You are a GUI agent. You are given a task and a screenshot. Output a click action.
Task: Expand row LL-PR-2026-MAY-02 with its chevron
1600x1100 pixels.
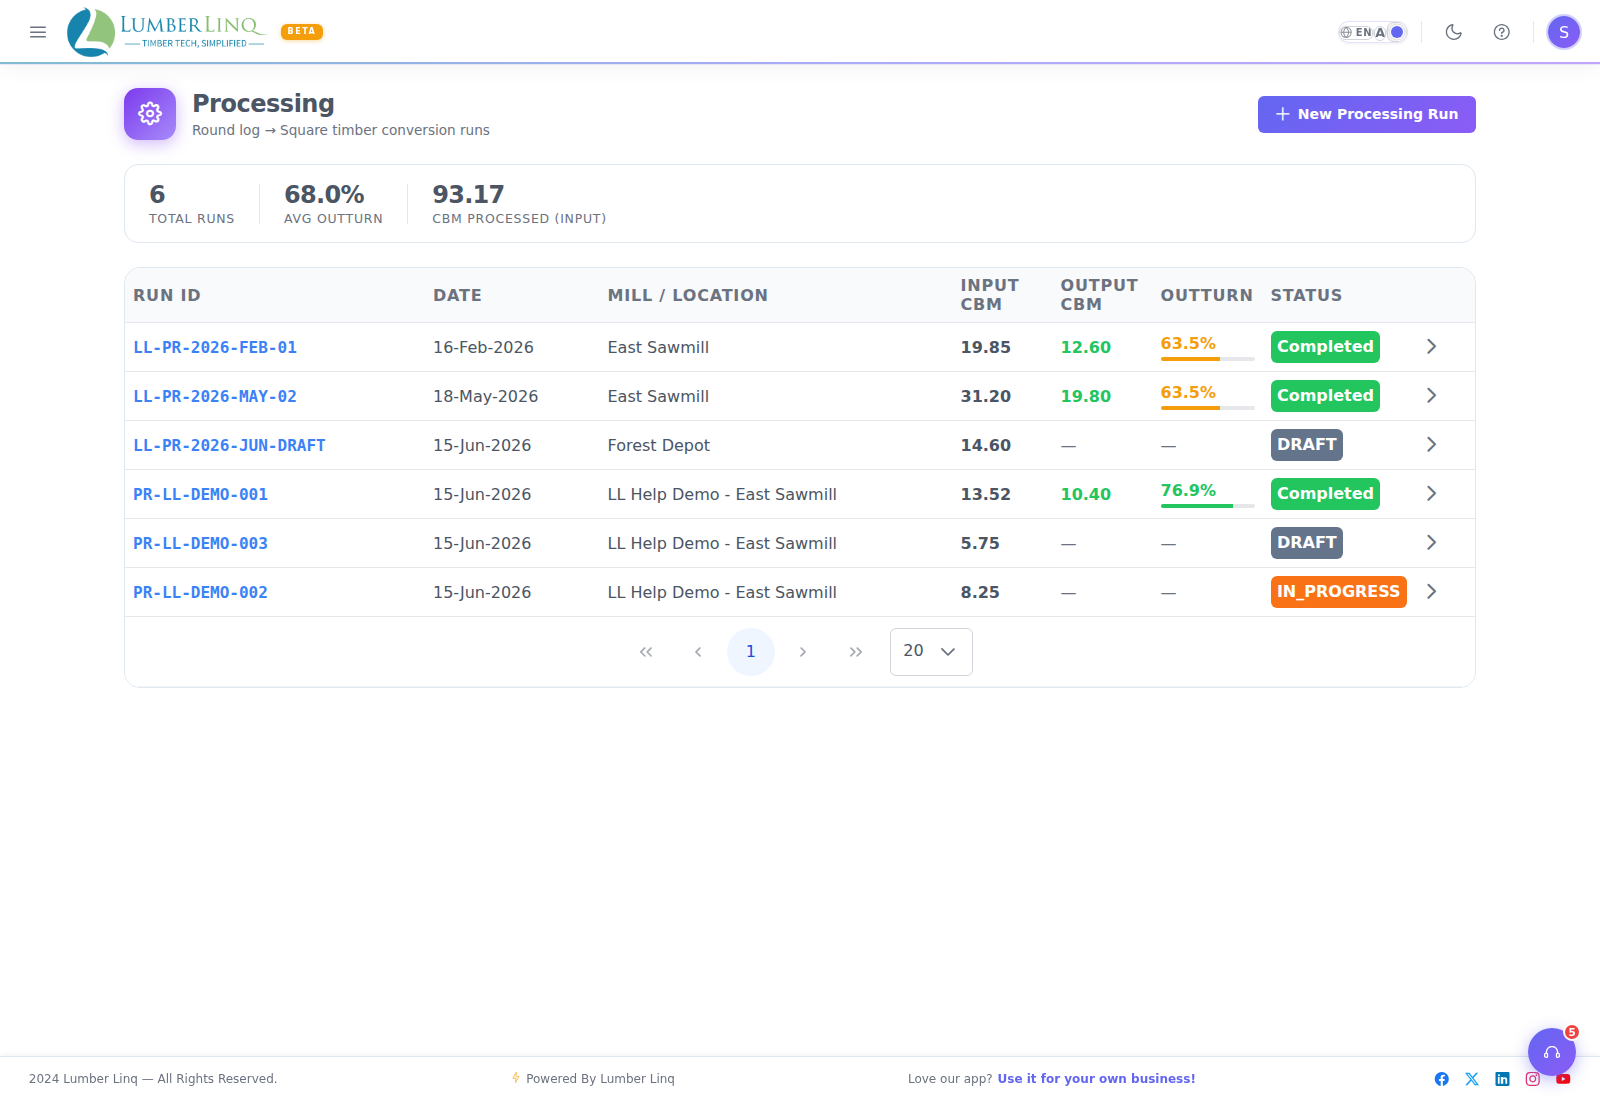(1432, 396)
